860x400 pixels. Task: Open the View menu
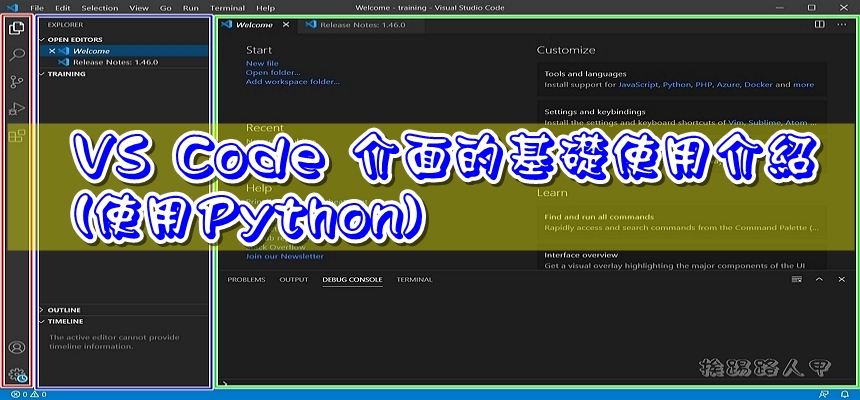coord(139,8)
